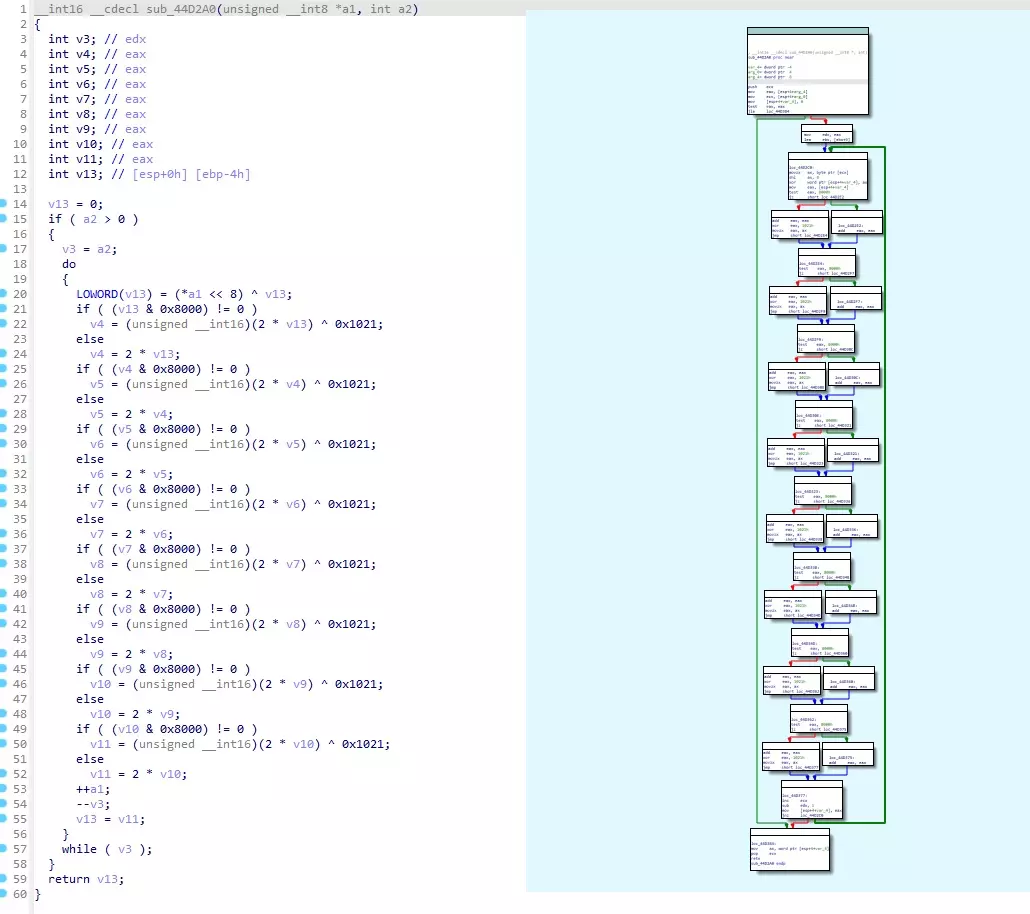This screenshot has height=914, width=1030.
Task: Click the breakpoint marker beside line 17
Action: tap(5, 249)
